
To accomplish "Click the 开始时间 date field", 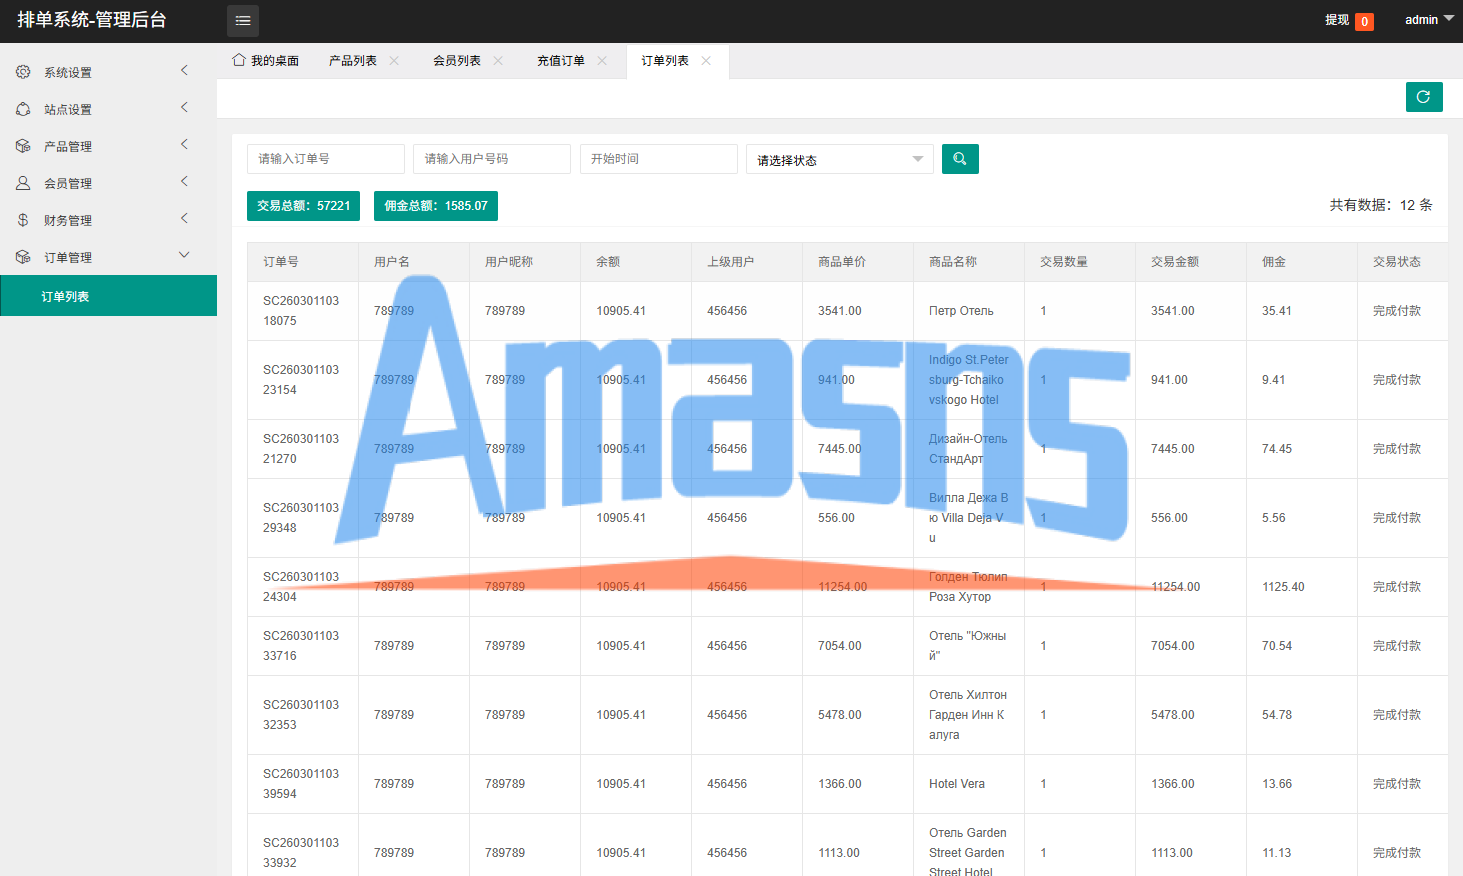I will (x=659, y=159).
